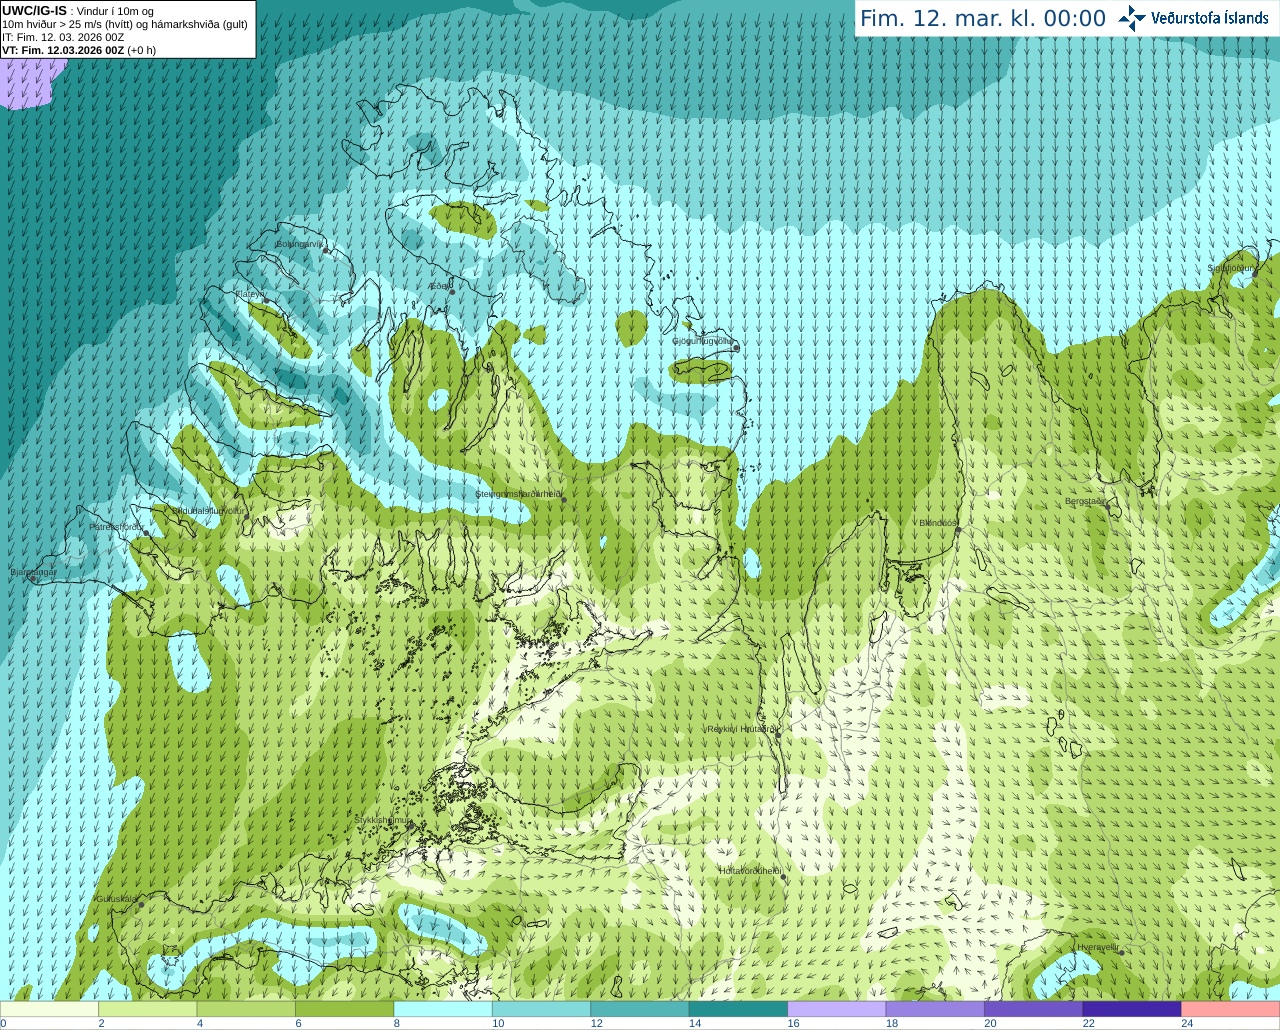Click the Bolungarvík station marker
1280x1030 pixels.
click(326, 250)
